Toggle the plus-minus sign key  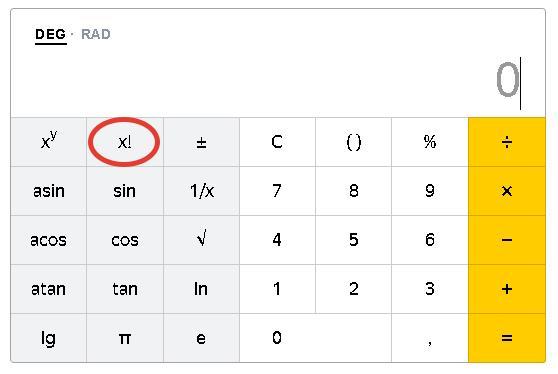click(x=201, y=142)
